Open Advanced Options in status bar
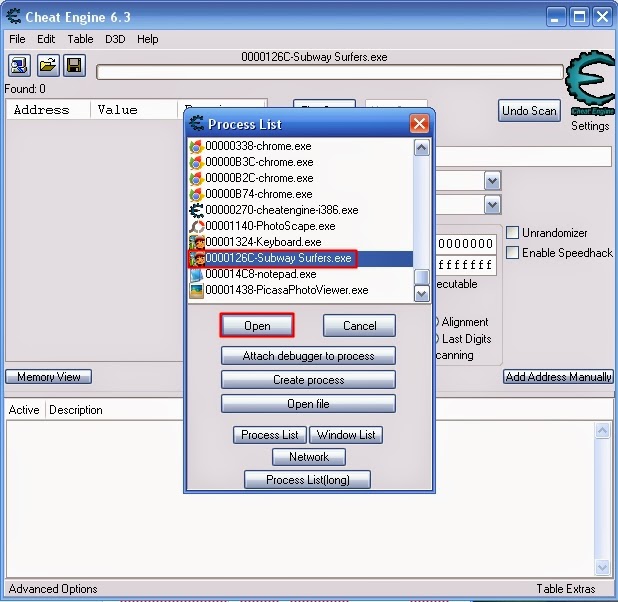 click(53, 589)
